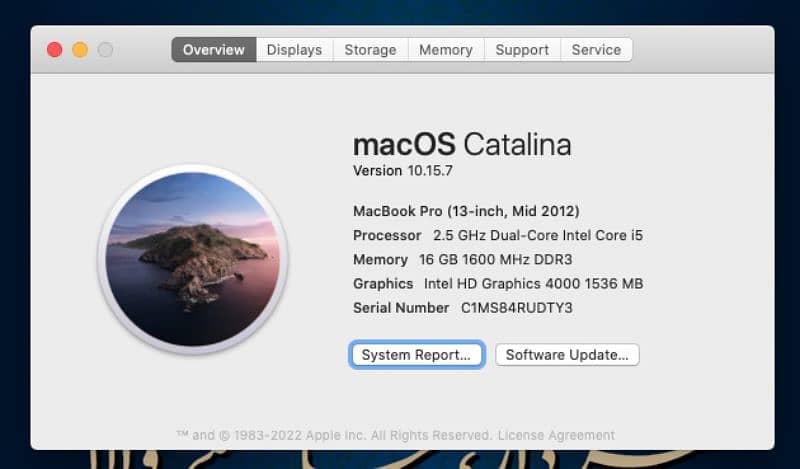Close the About This Mac window
800x469 pixels.
click(x=54, y=50)
